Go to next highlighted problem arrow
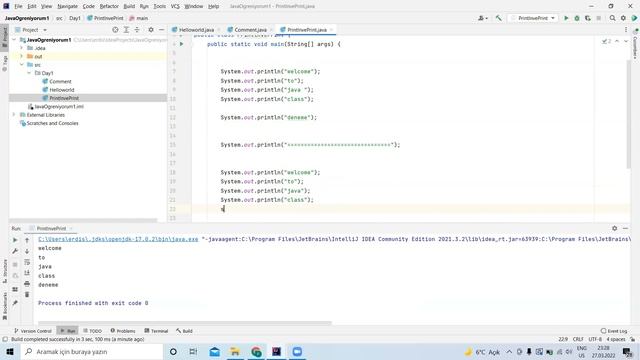Screen dimensions: 640x360 [626, 41]
